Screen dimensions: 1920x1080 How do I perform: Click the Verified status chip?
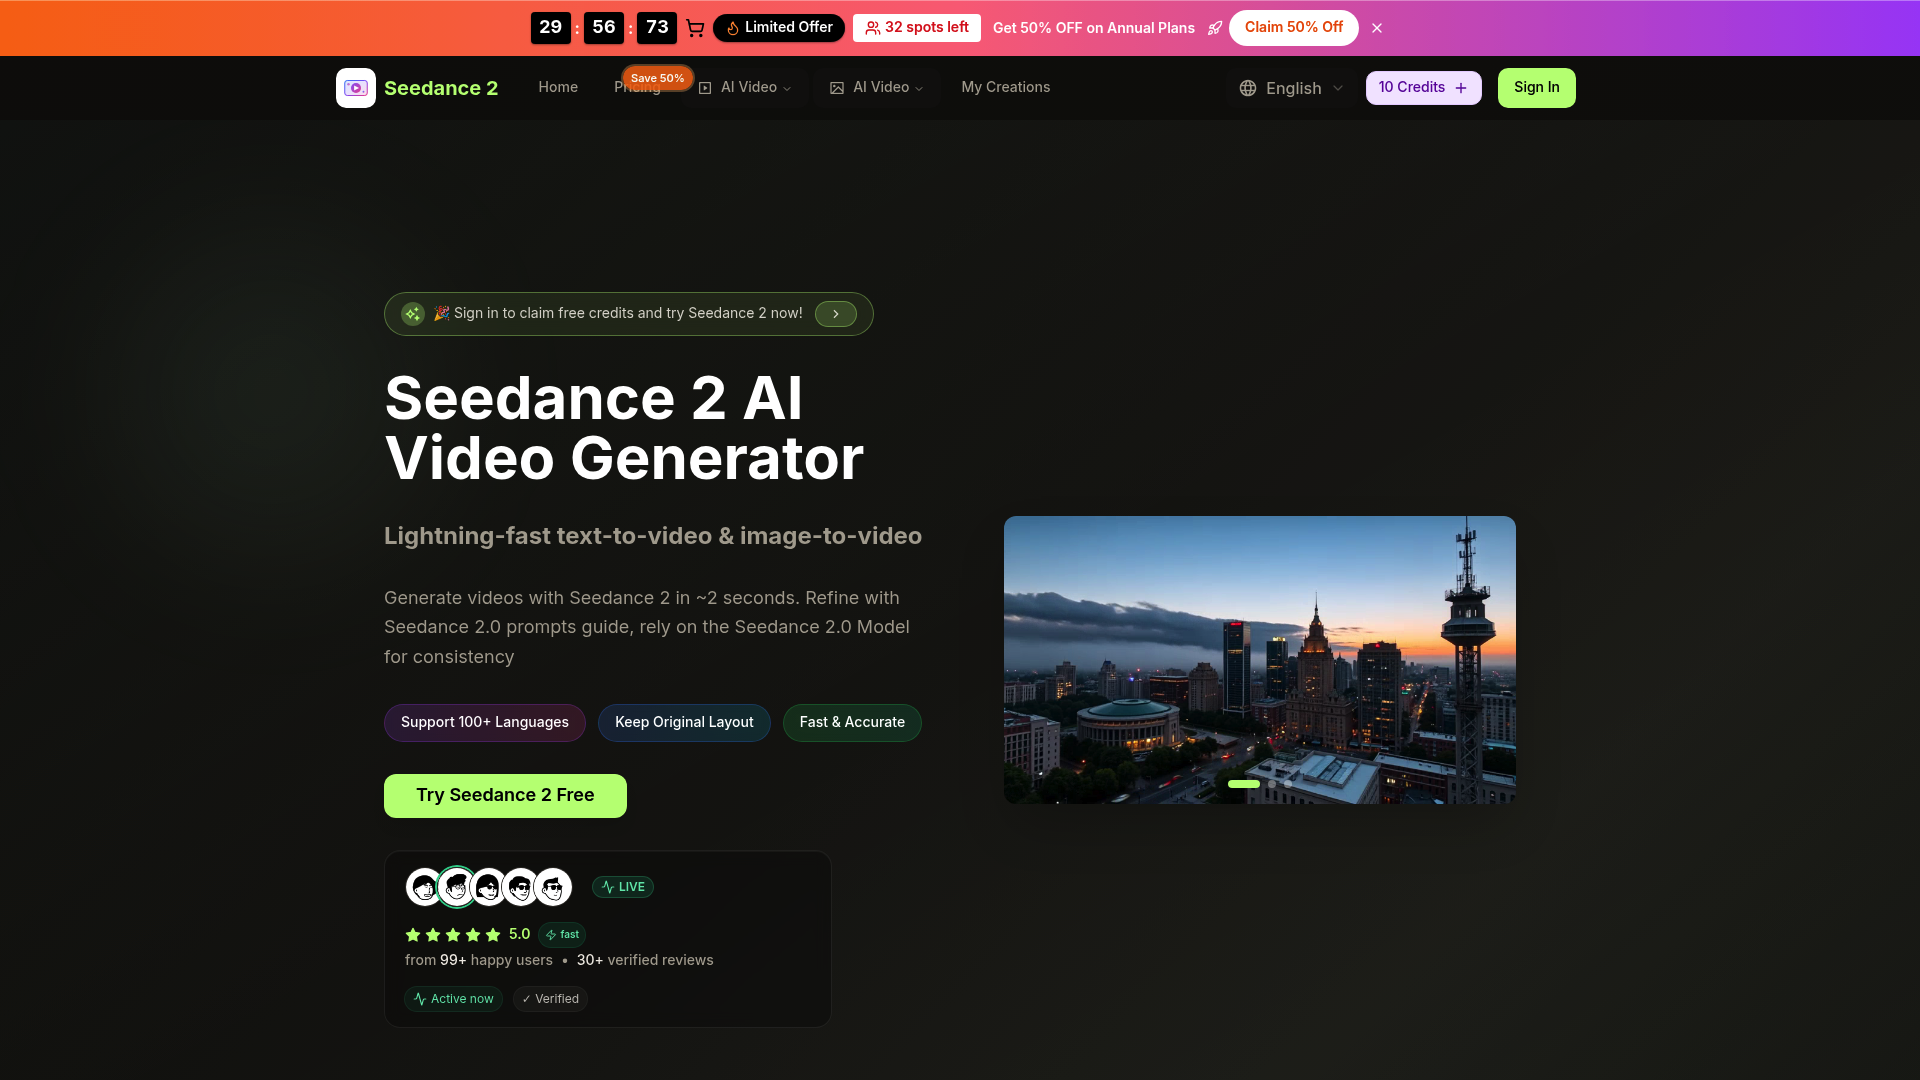(x=550, y=998)
